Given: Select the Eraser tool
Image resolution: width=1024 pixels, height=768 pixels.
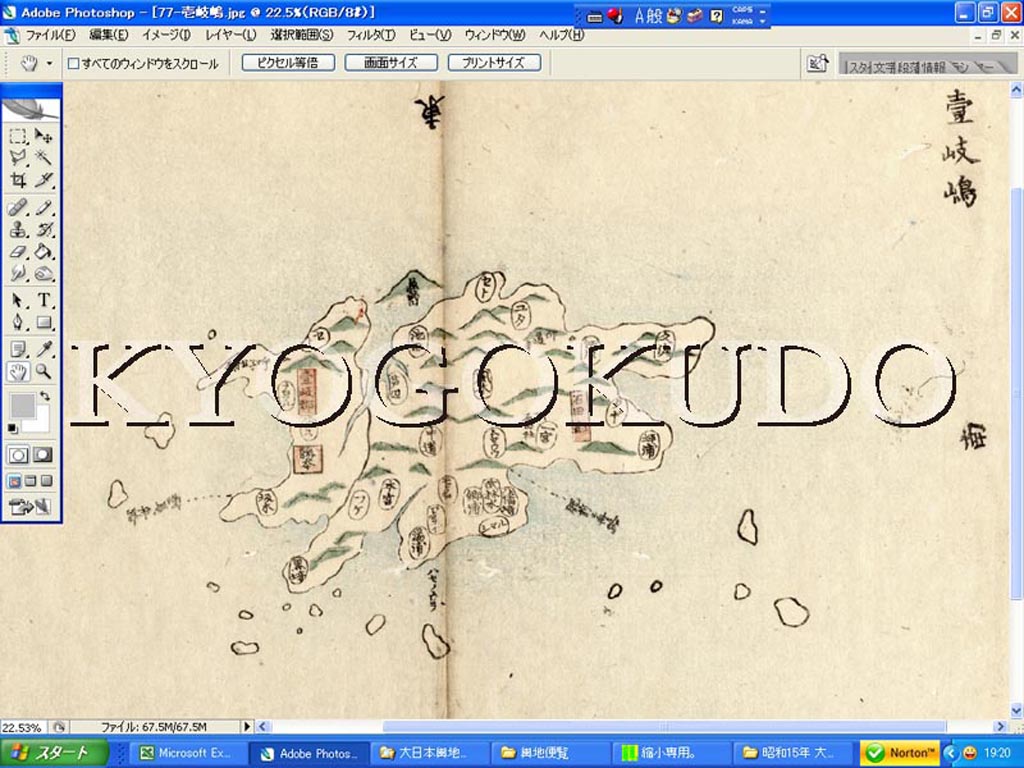Looking at the screenshot, I should click(18, 251).
